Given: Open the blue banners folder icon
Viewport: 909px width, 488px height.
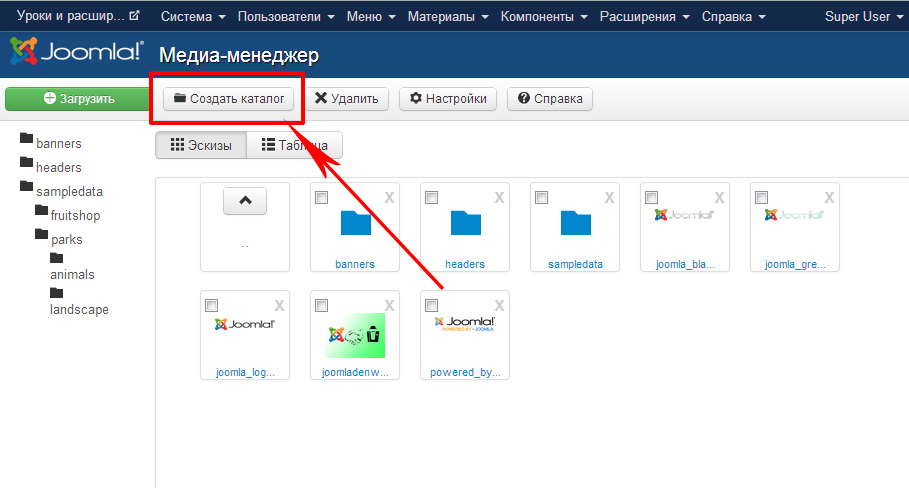Looking at the screenshot, I should tap(355, 222).
